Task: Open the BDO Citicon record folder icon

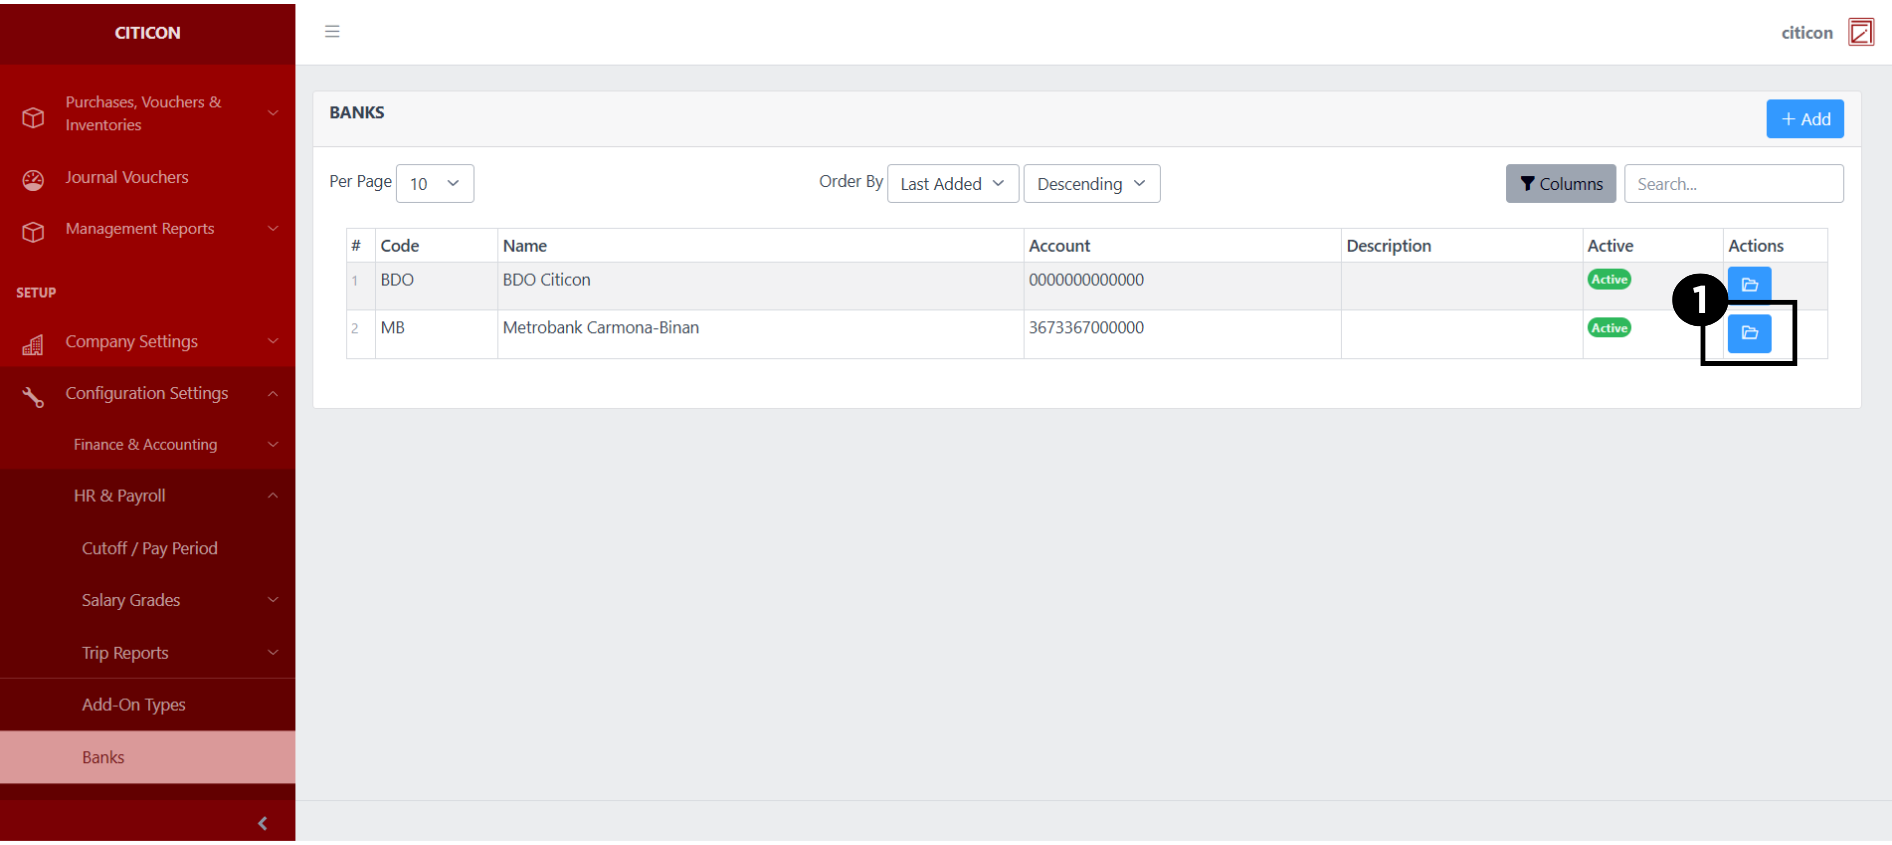Action: [1749, 284]
